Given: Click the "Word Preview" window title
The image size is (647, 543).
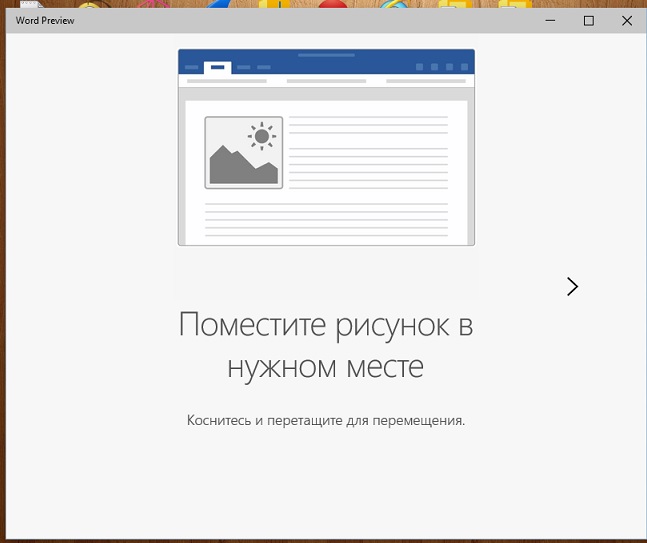Looking at the screenshot, I should 45,21.
